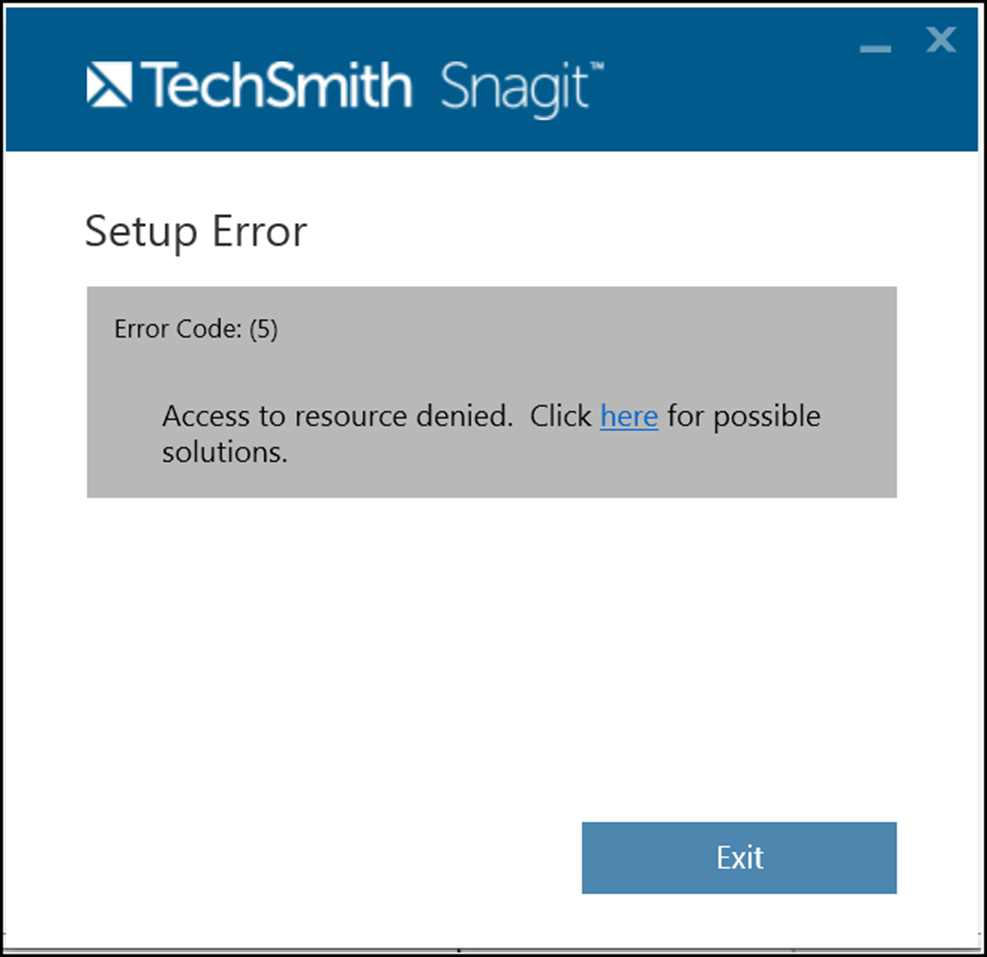Click the word "Error" in the Setup heading
Image resolution: width=987 pixels, height=957 pixels.
(x=259, y=232)
